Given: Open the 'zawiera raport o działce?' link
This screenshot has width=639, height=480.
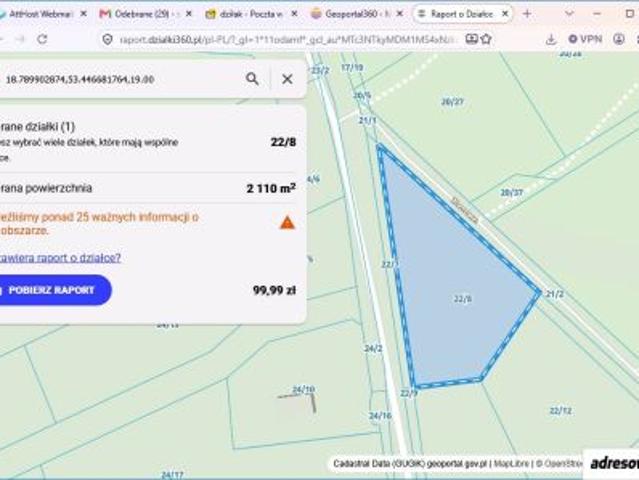Looking at the screenshot, I should coord(60,258).
